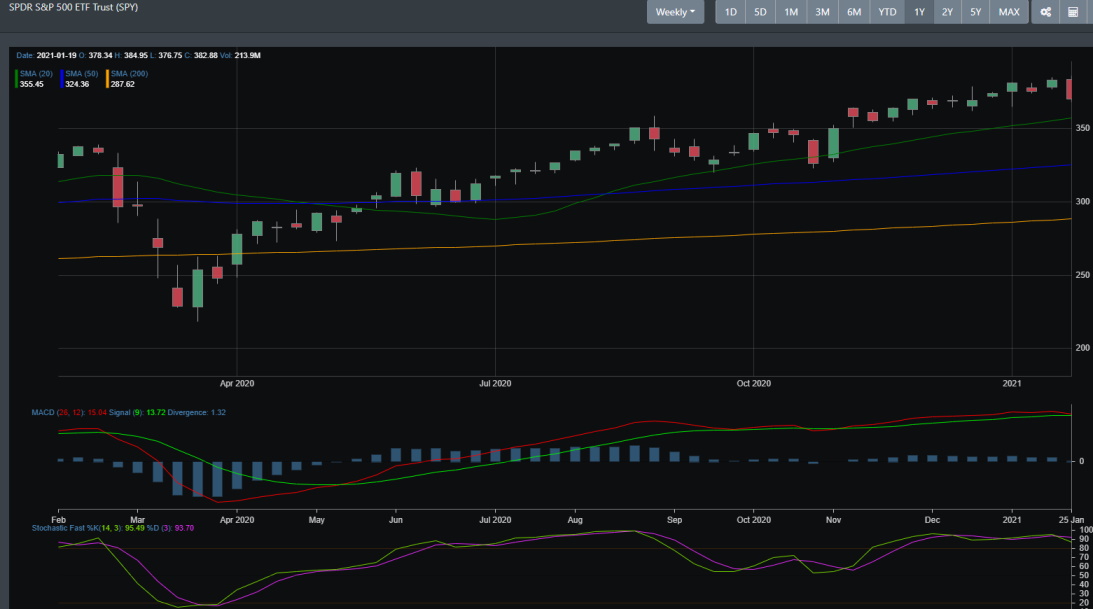Select the YTD time range
This screenshot has height=609, width=1093.
(x=887, y=12)
